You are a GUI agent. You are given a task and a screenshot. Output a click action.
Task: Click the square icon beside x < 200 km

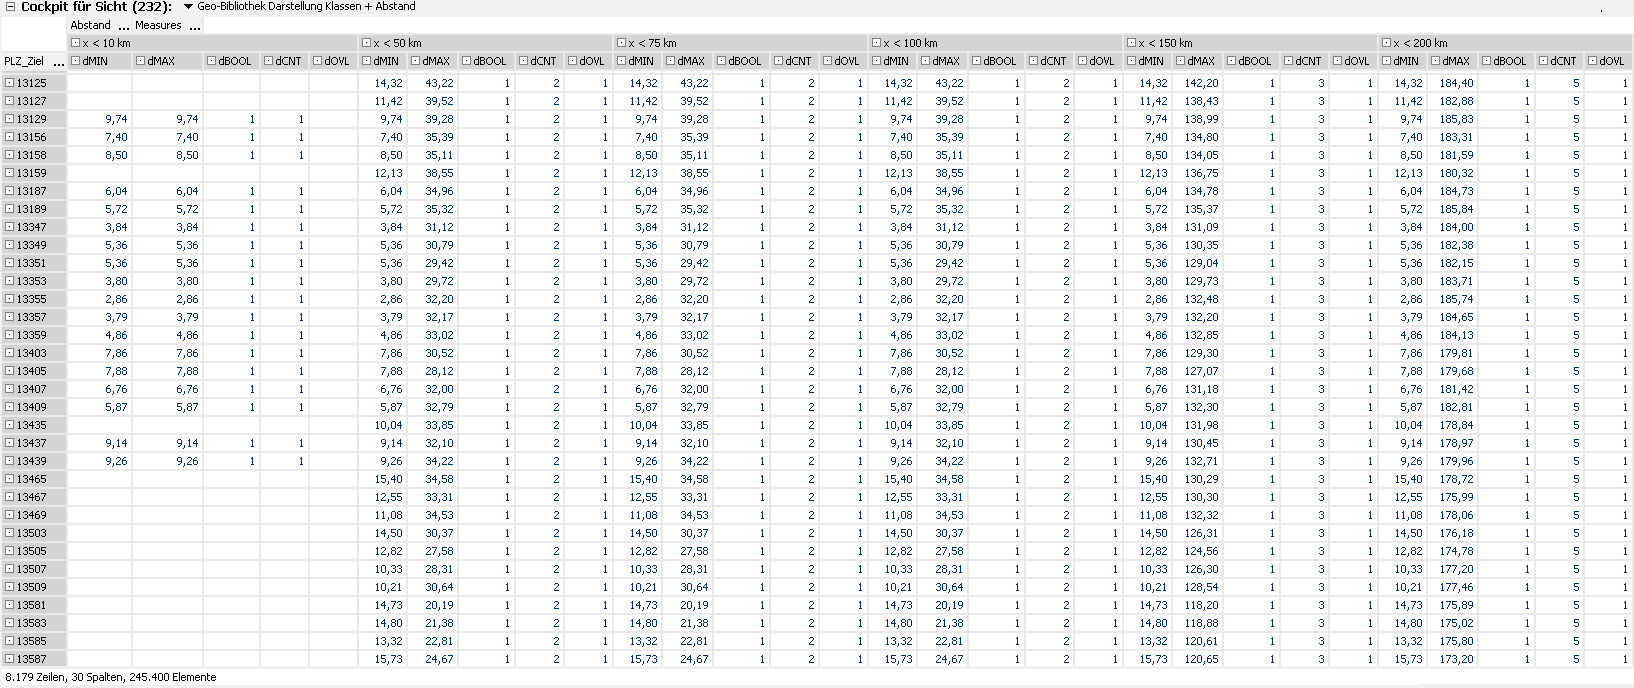pyautogui.click(x=1386, y=43)
